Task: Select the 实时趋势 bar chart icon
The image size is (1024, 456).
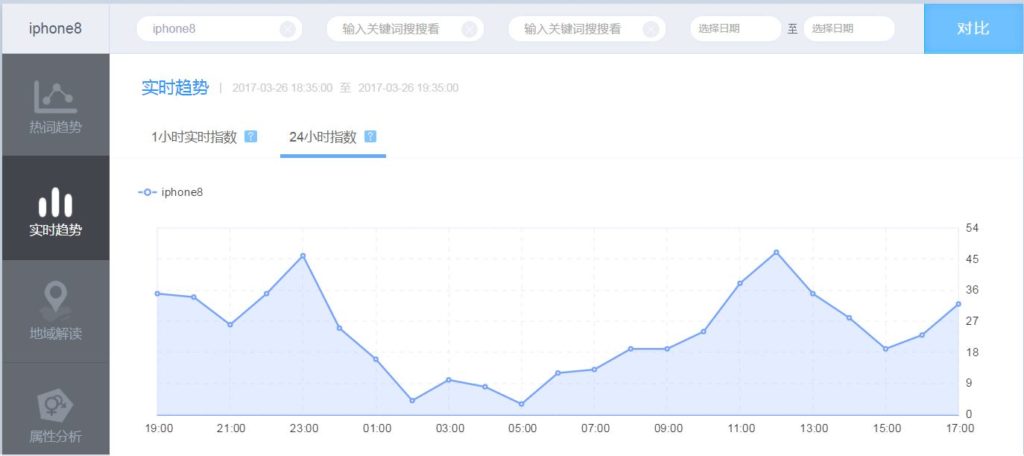Action: 56,203
